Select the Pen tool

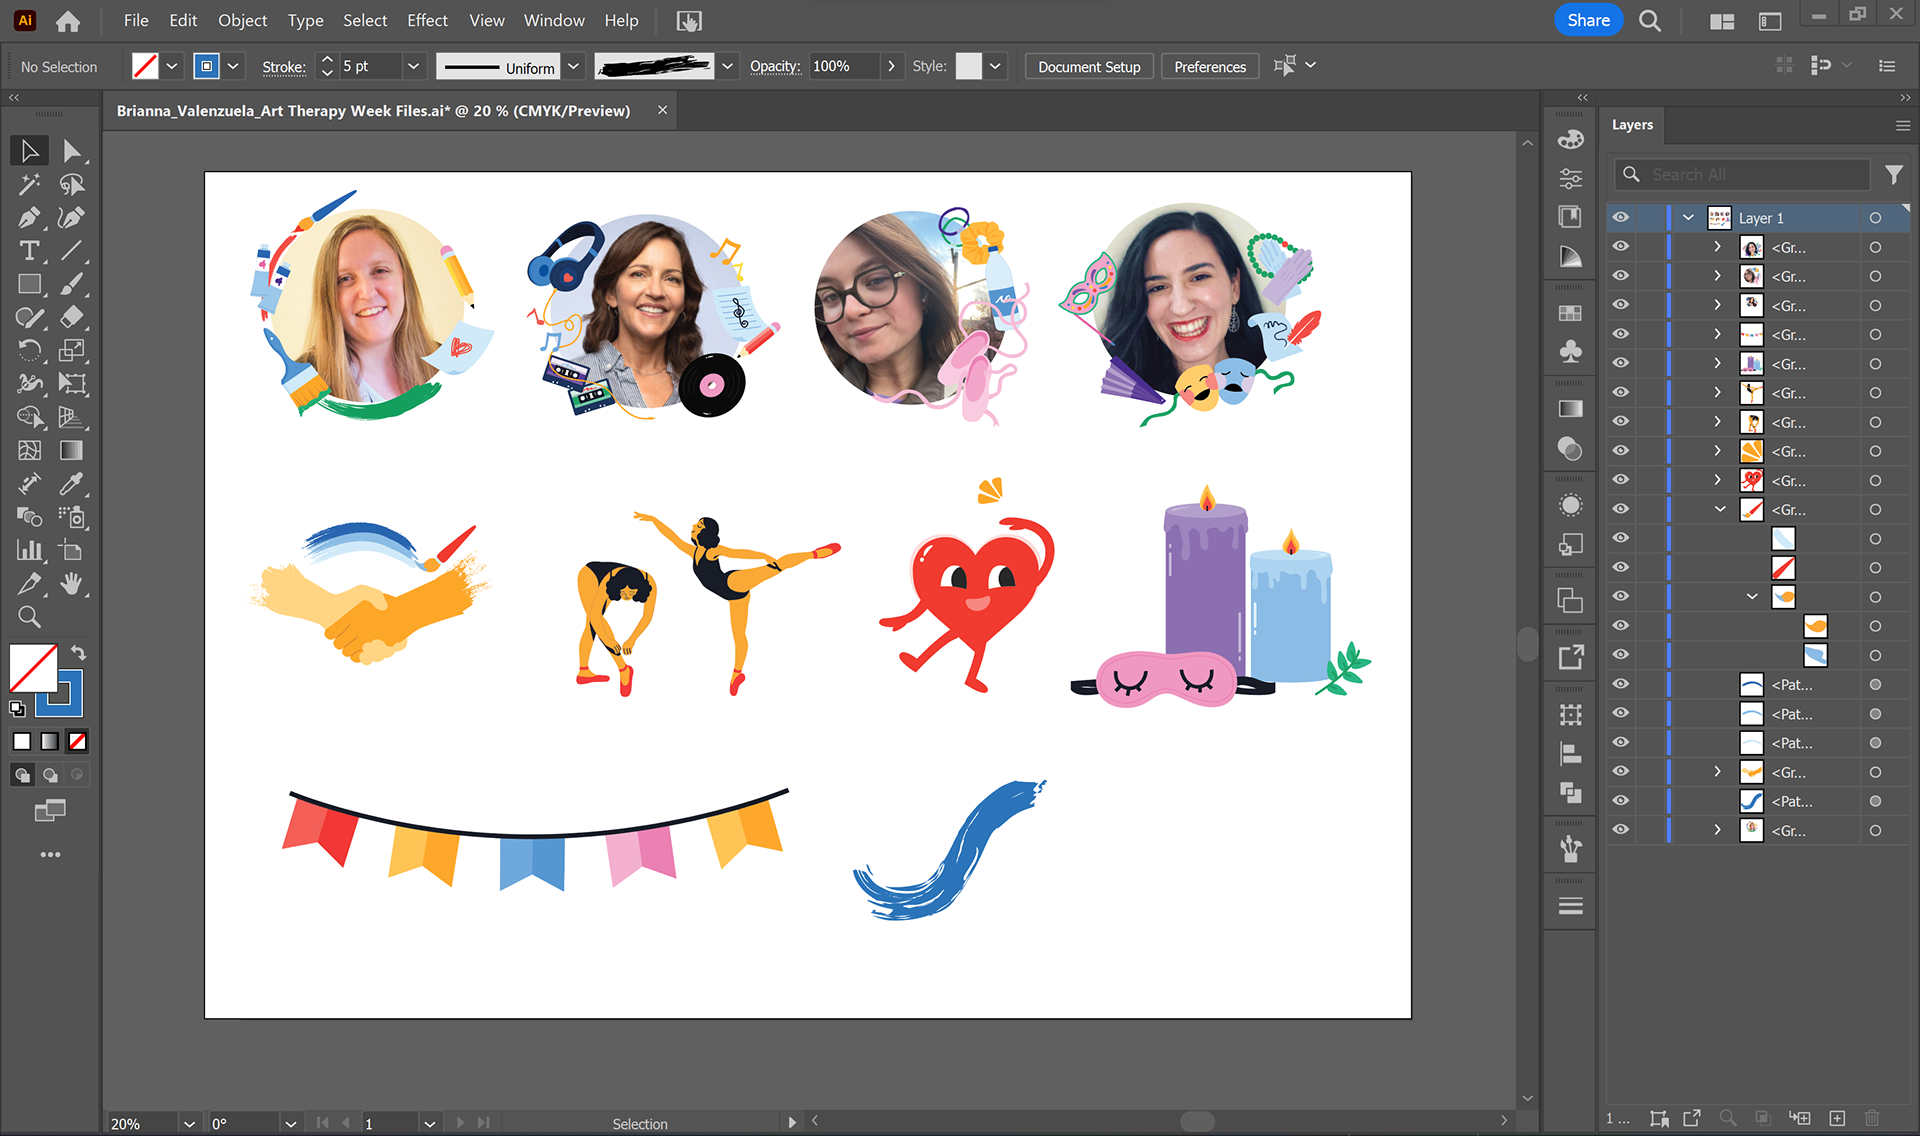point(29,217)
